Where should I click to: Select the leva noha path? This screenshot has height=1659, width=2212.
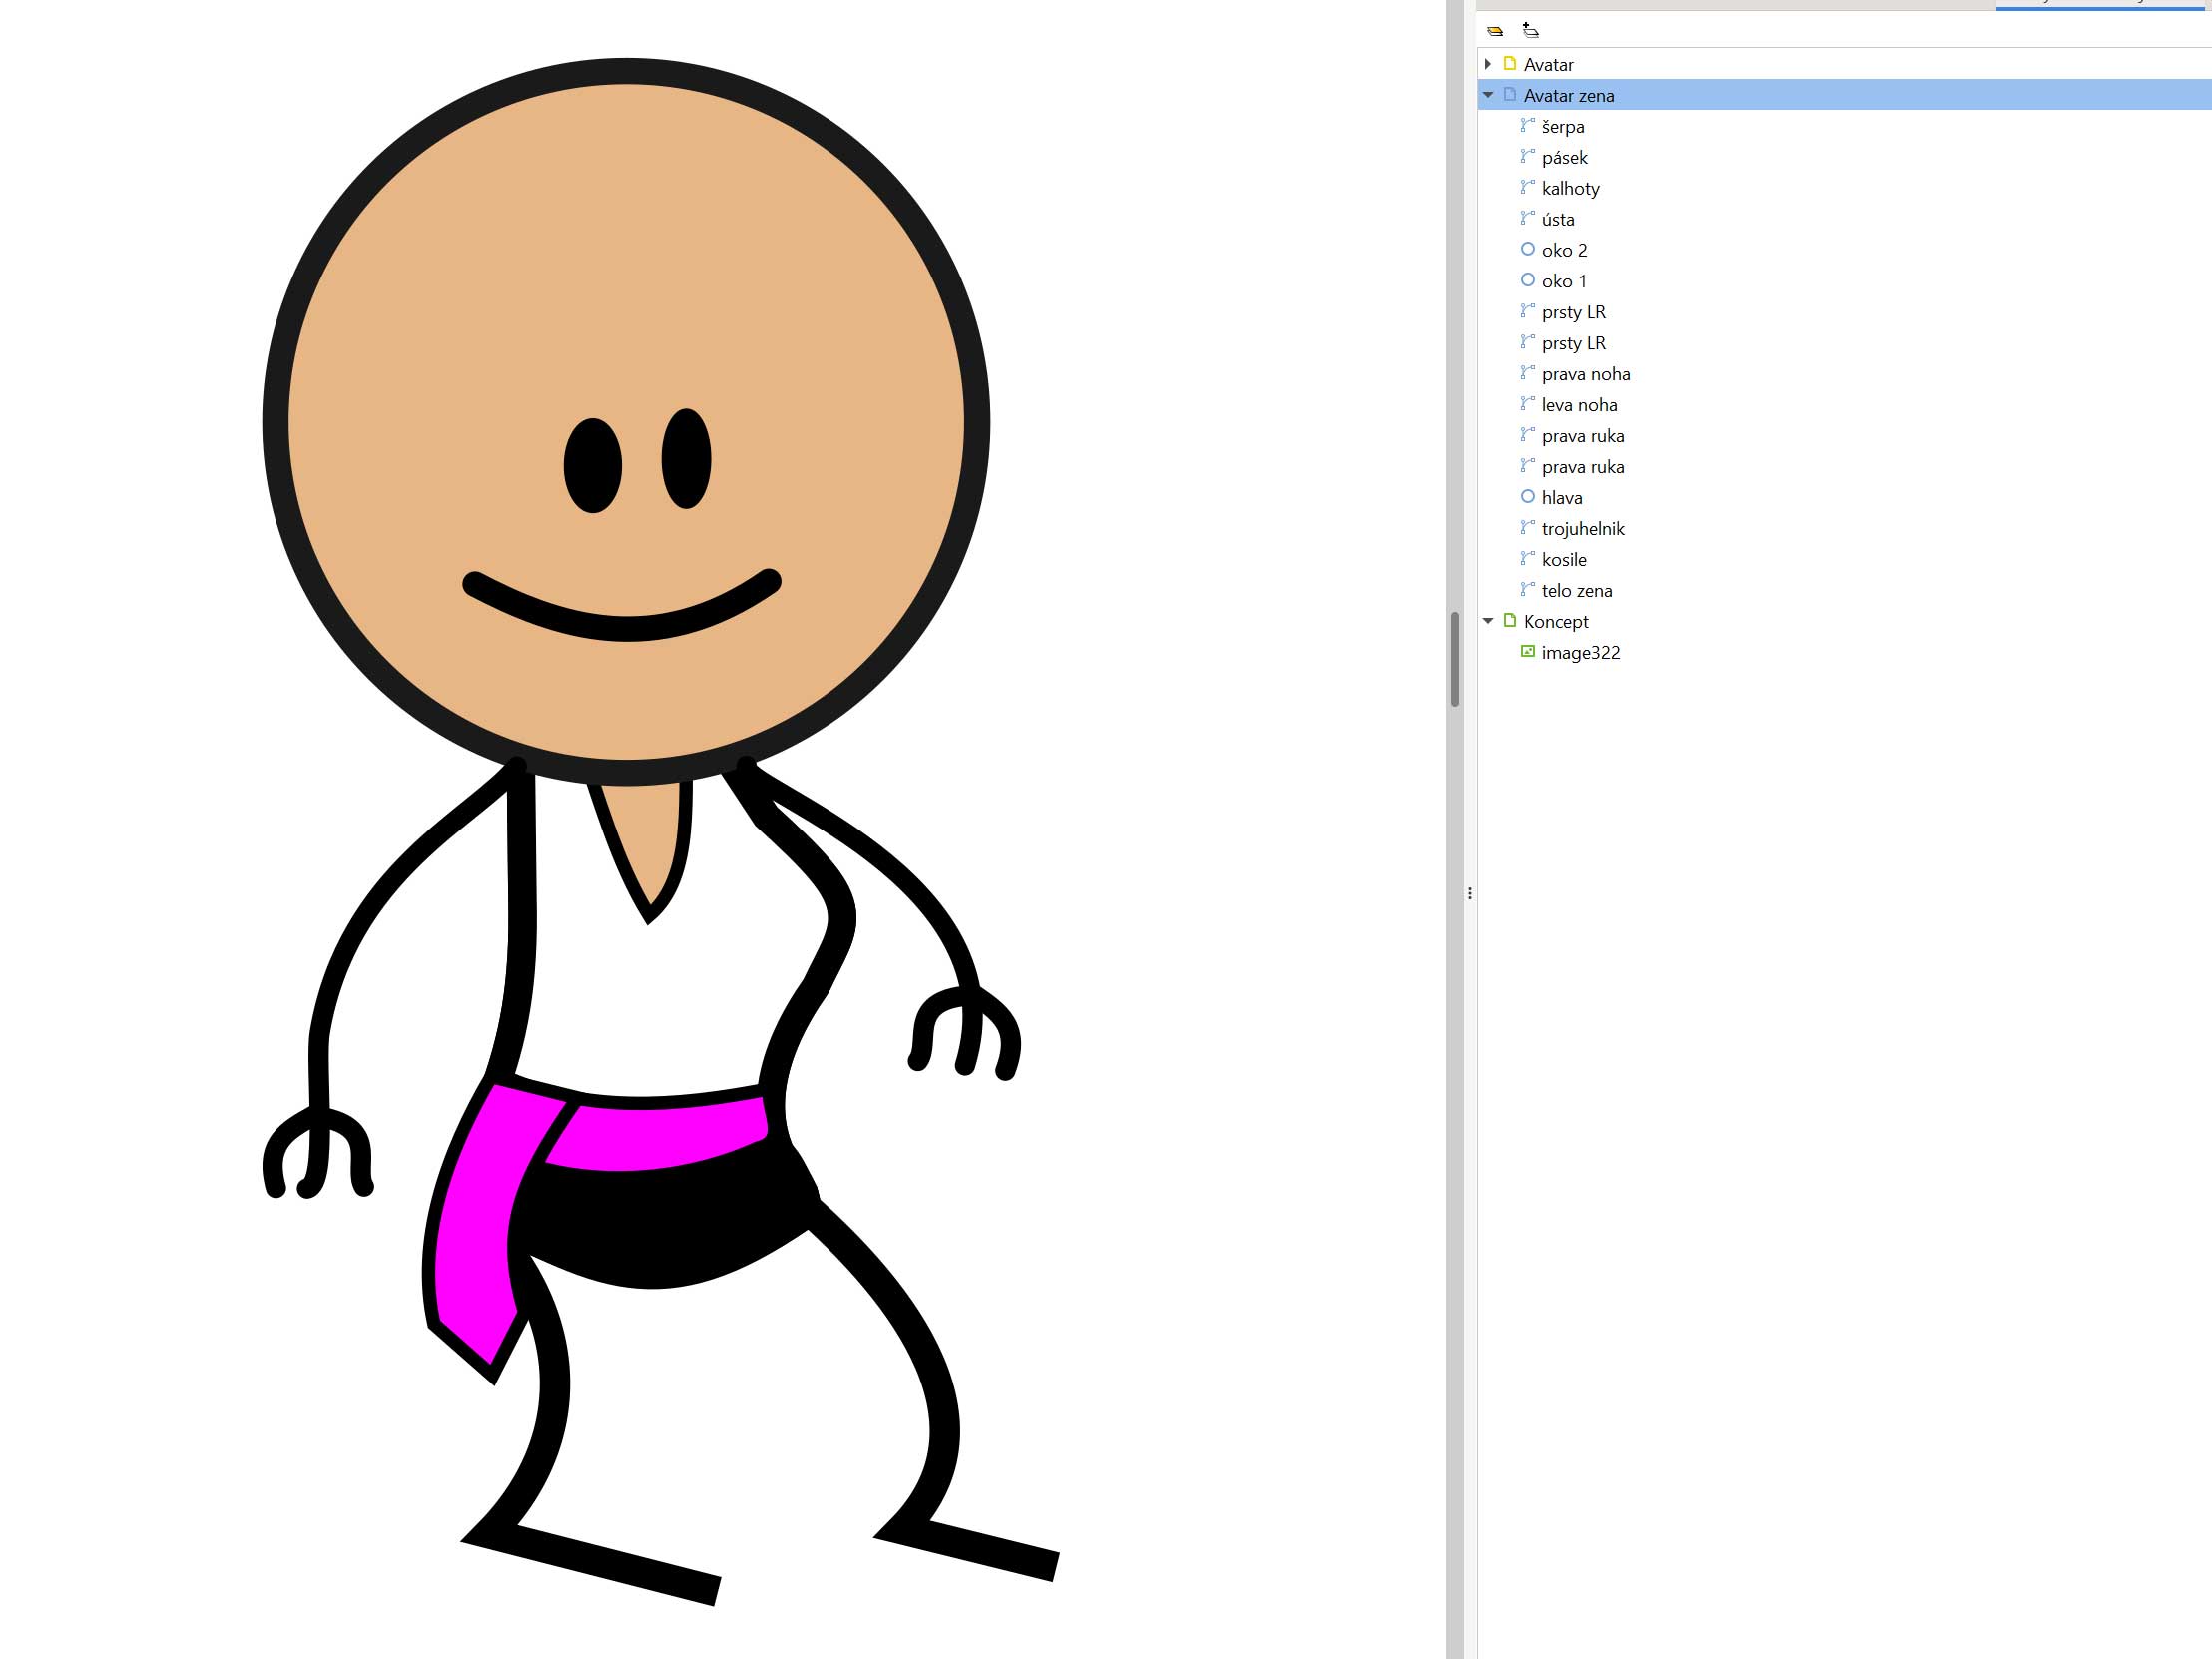pyautogui.click(x=1579, y=405)
